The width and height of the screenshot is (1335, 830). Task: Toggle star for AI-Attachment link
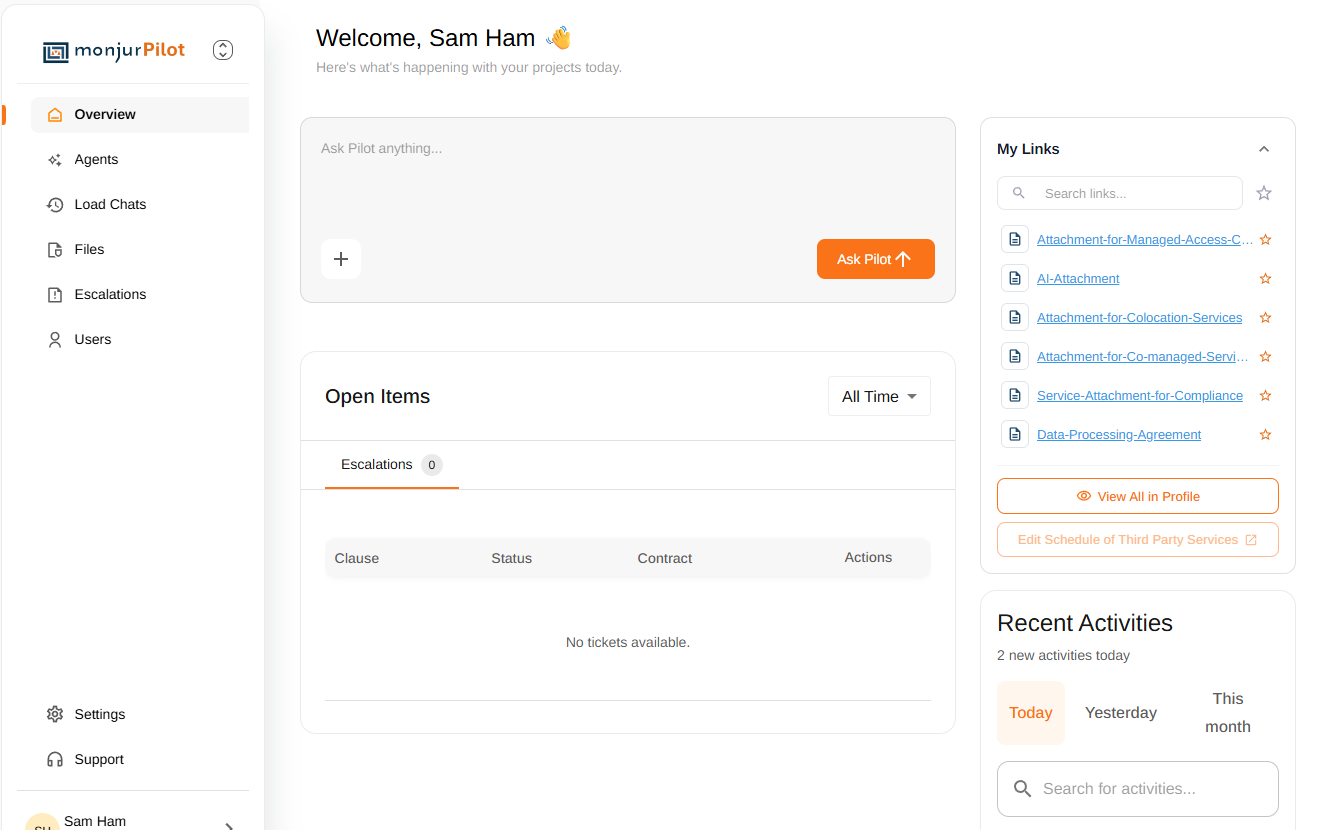click(x=1265, y=279)
